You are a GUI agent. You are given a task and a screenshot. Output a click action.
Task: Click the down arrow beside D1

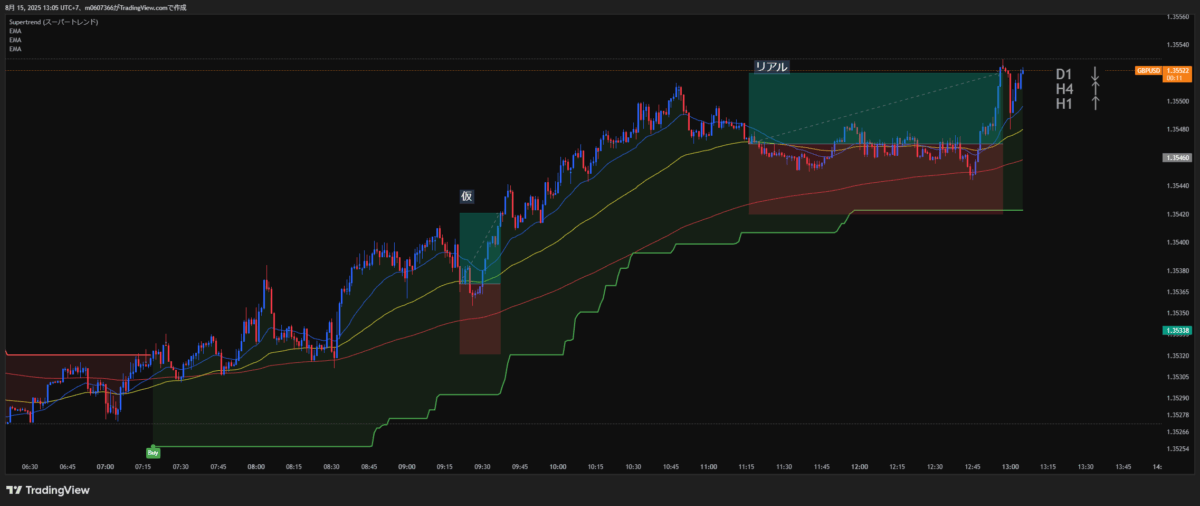point(1095,74)
